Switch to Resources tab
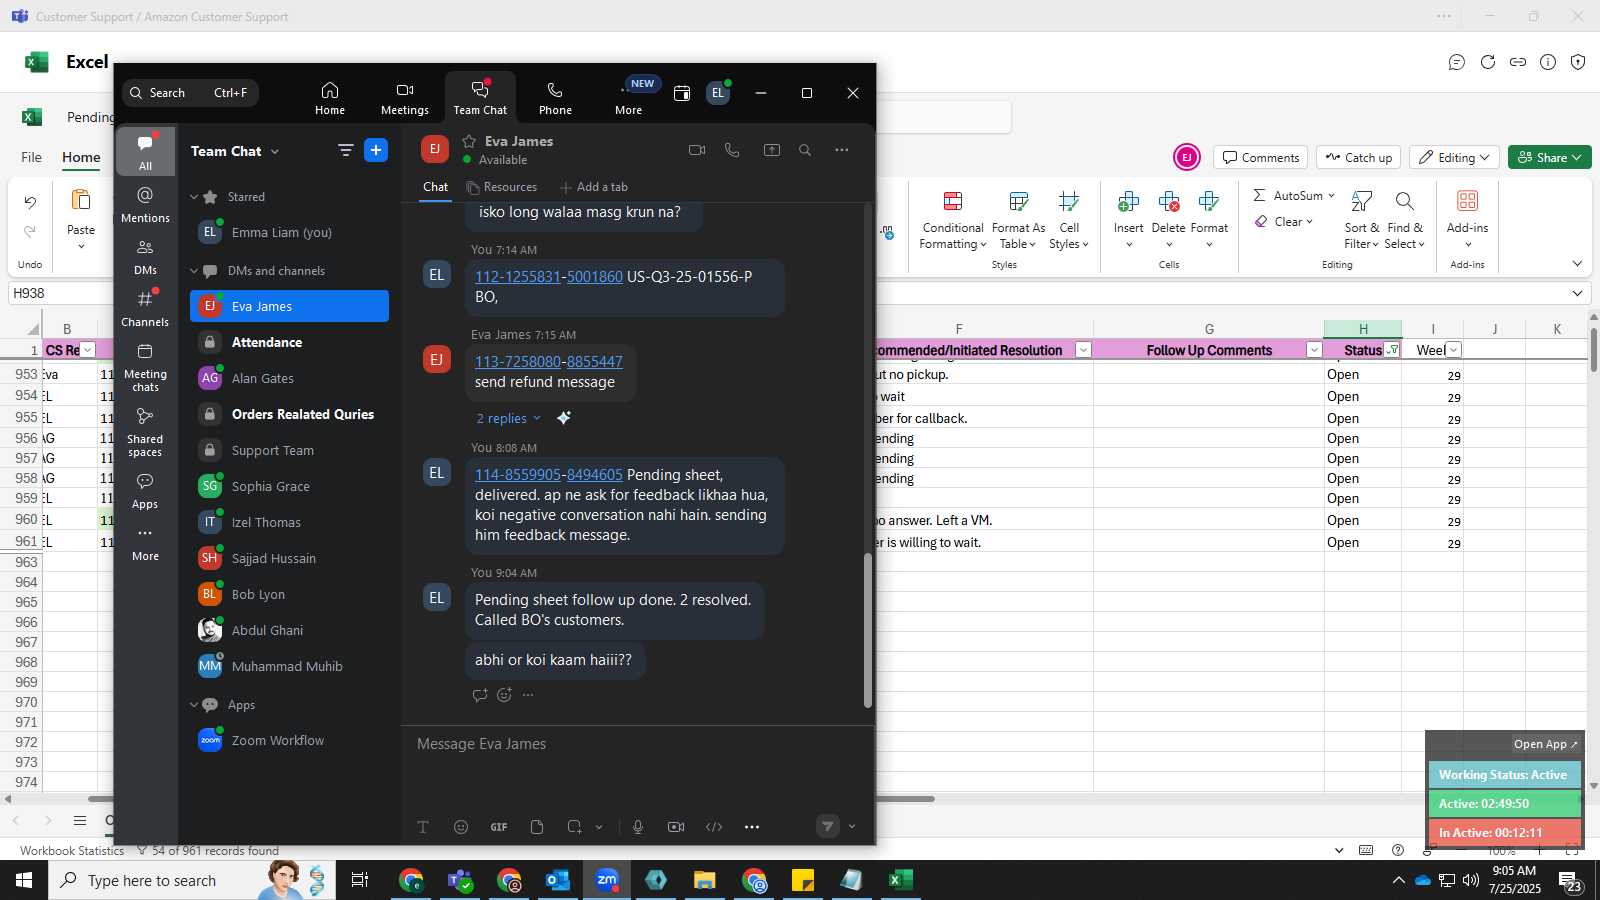This screenshot has width=1600, height=900. pyautogui.click(x=502, y=187)
